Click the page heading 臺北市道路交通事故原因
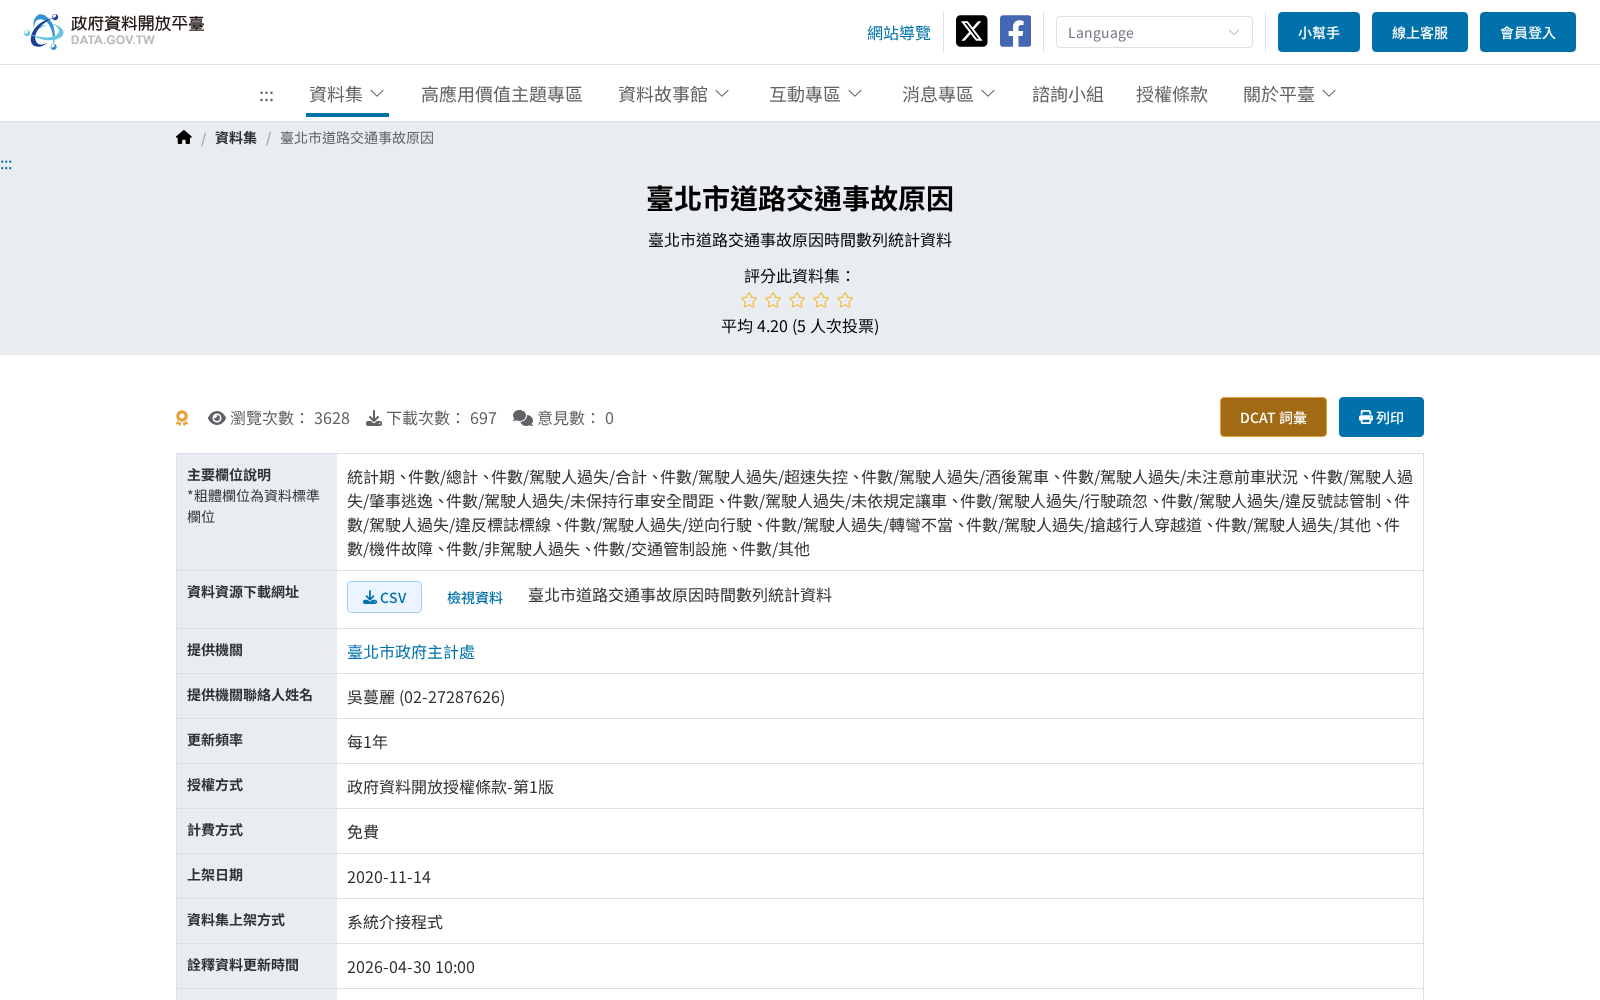This screenshot has height=1000, width=1600. tap(800, 199)
